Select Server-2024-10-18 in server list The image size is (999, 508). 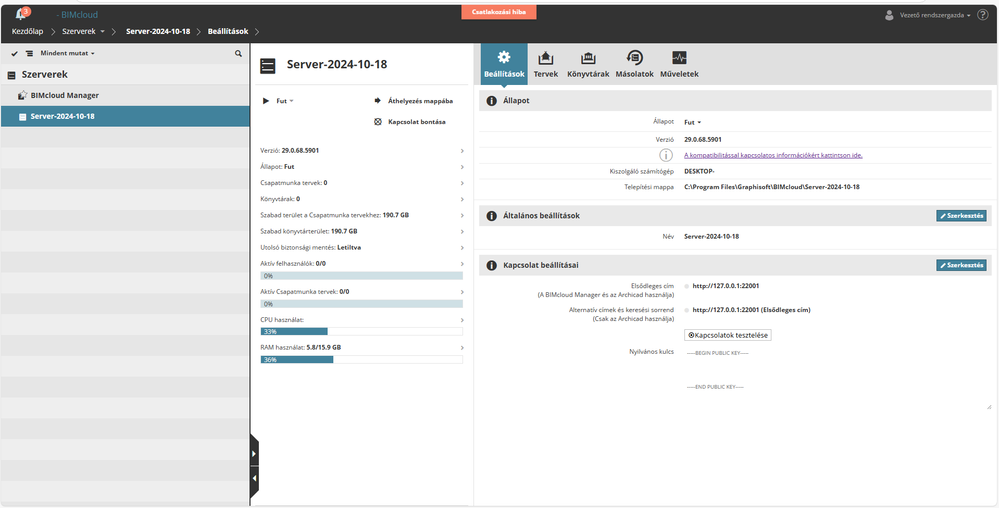[125, 117]
